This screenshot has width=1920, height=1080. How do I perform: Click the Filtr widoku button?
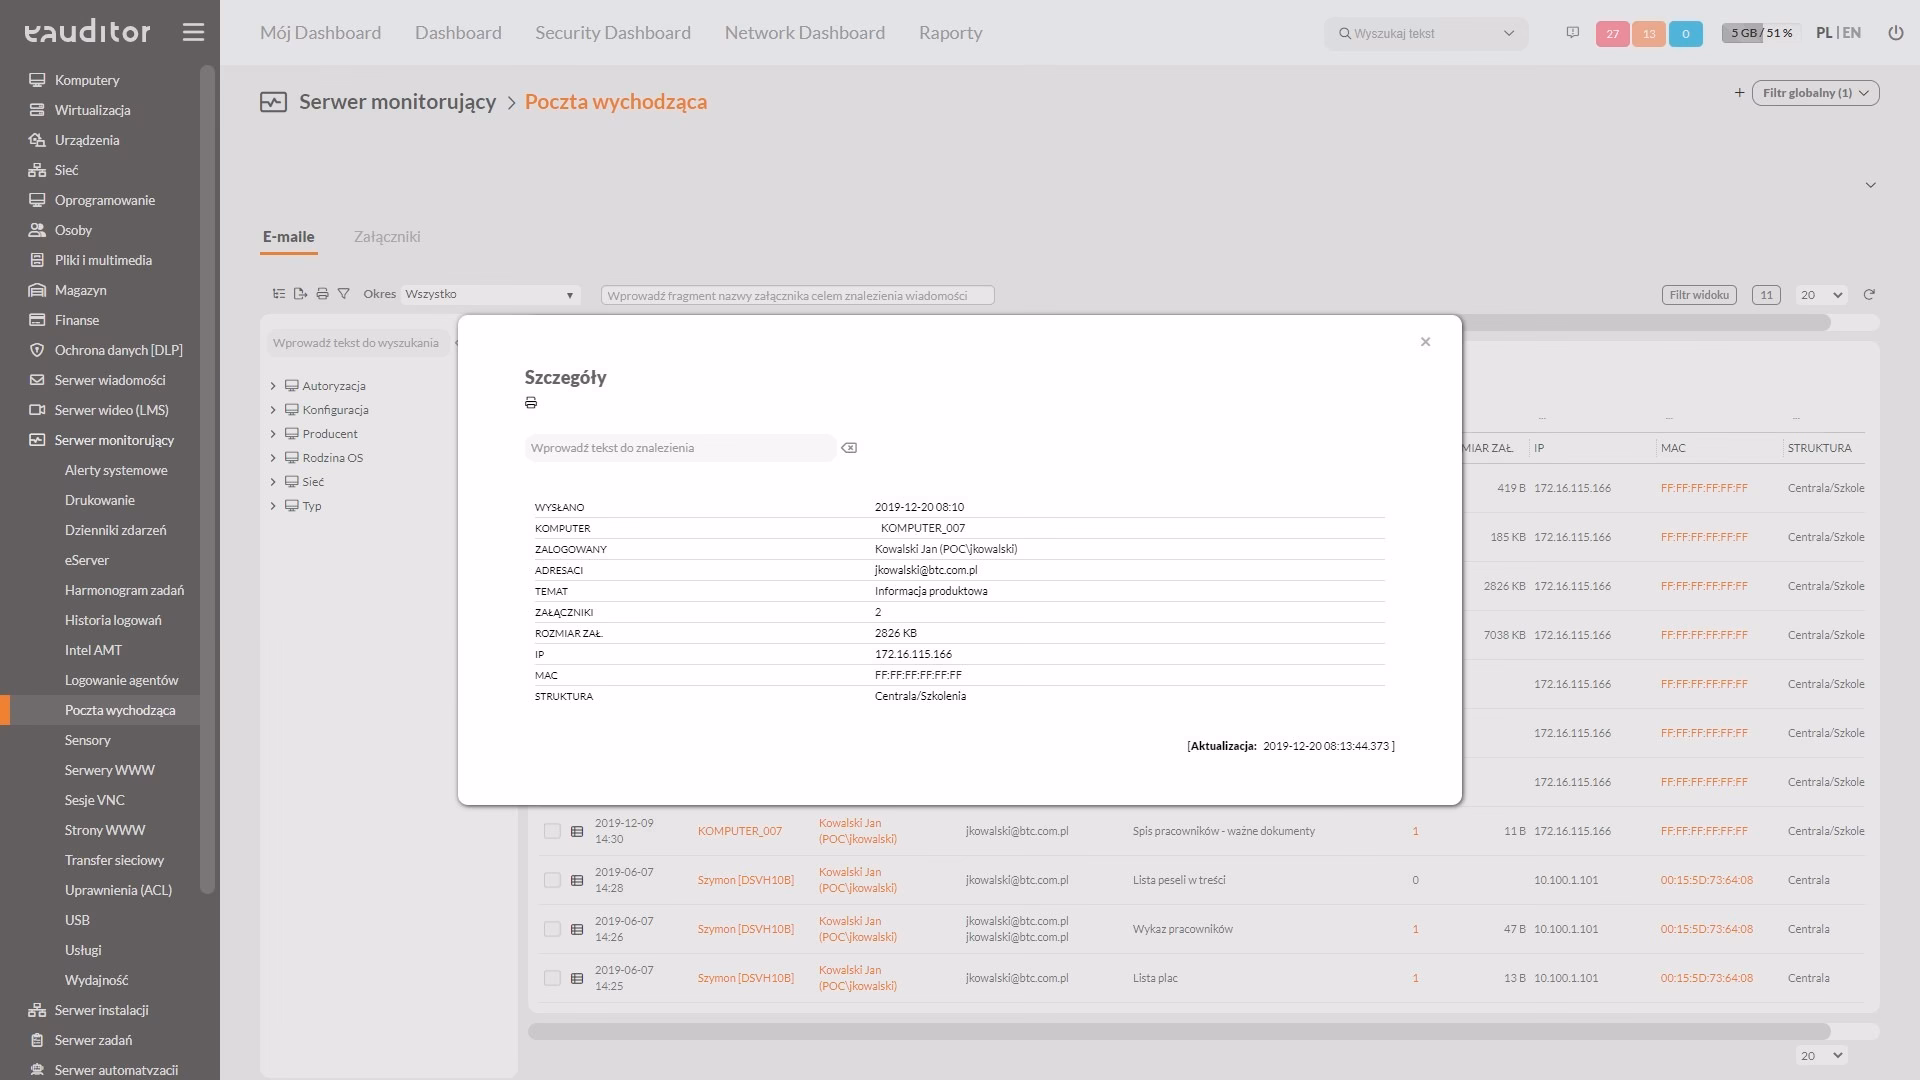point(1698,295)
